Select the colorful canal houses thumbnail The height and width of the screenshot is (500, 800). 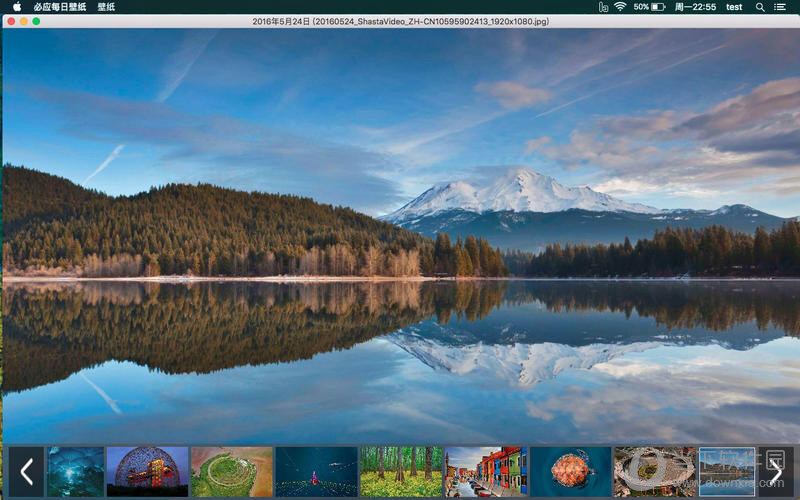click(x=486, y=471)
